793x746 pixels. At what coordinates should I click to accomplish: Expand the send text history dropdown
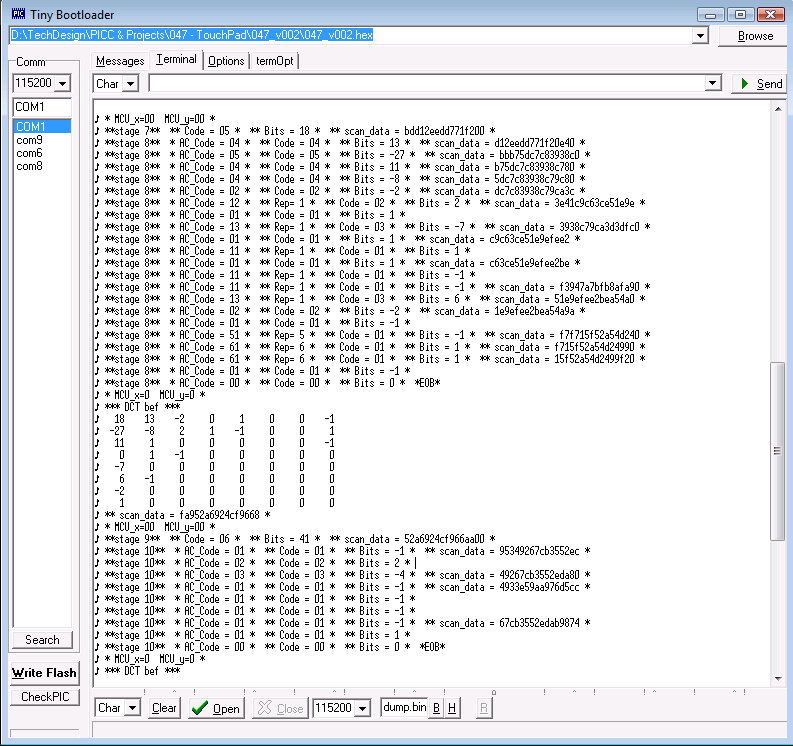point(713,83)
